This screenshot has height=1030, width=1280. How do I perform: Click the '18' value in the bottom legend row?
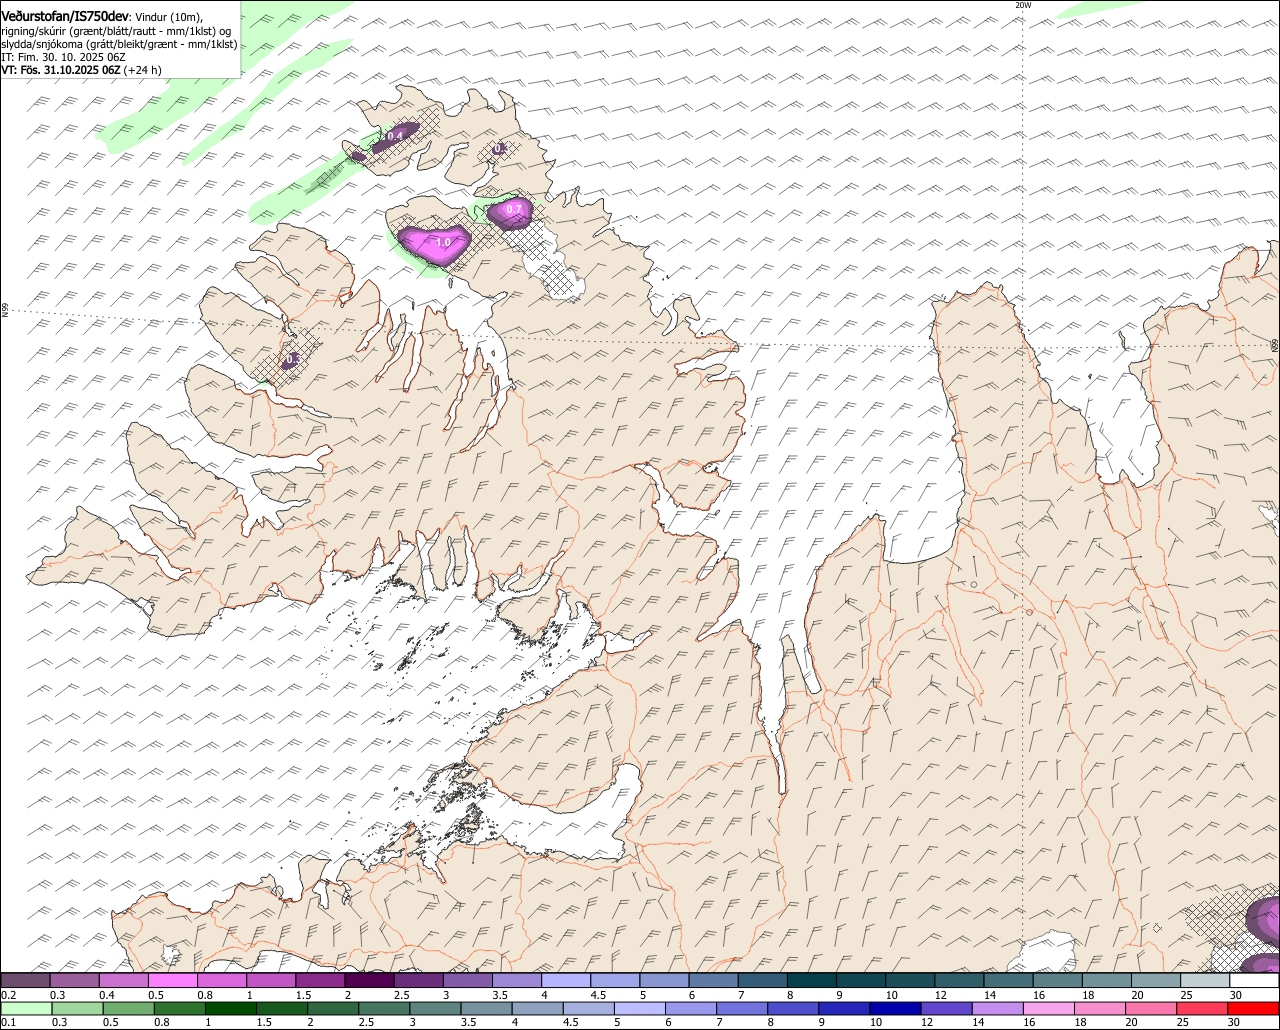pyautogui.click(x=1081, y=1022)
